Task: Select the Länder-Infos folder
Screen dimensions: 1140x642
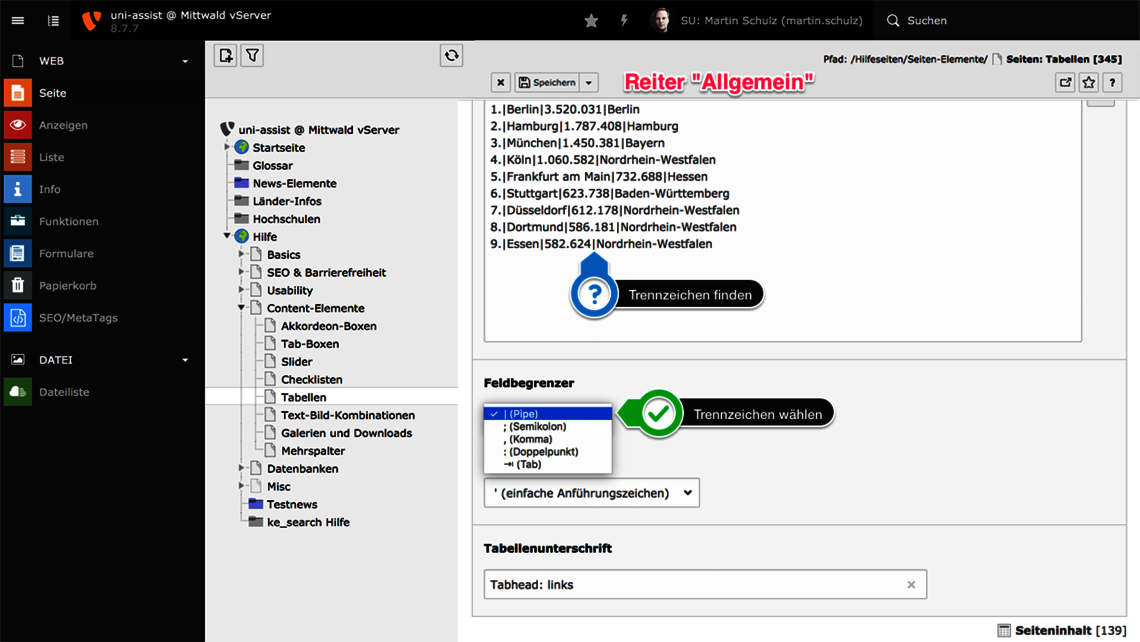Action: click(286, 201)
